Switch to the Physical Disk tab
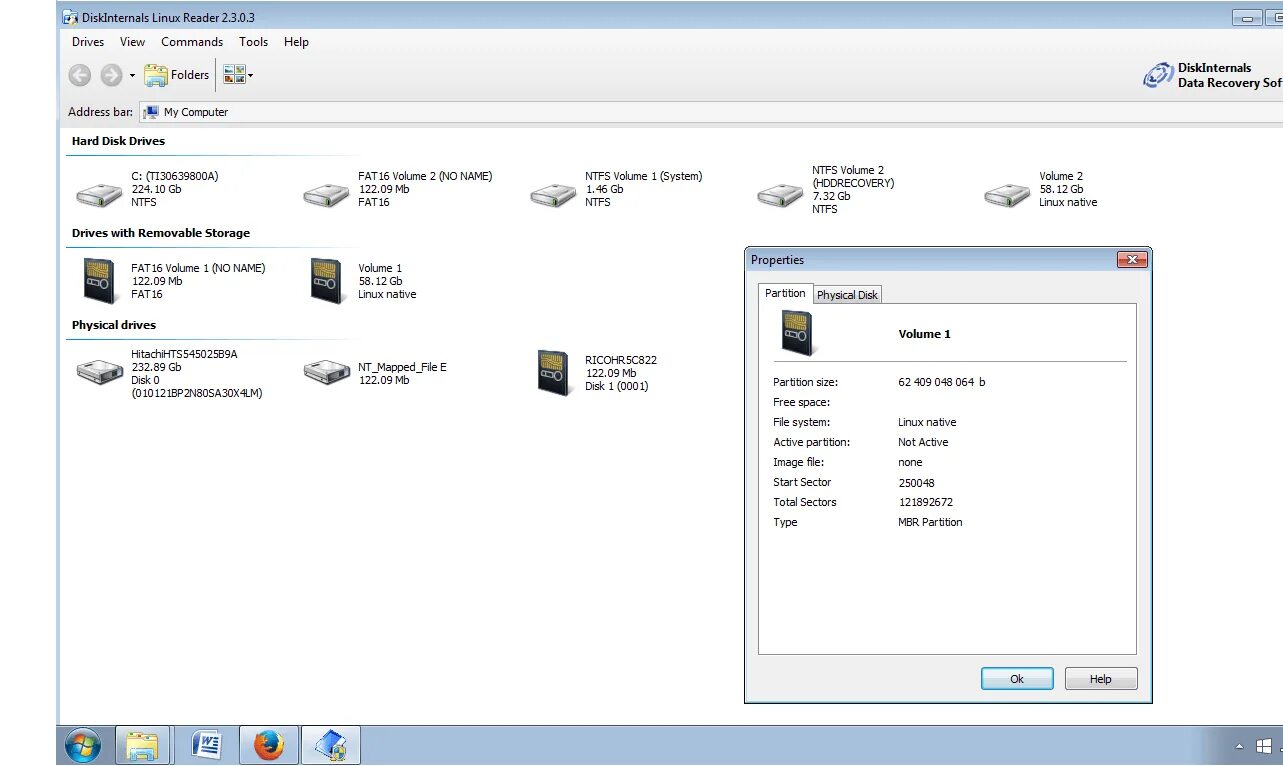The height and width of the screenshot is (766, 1283). coord(848,295)
